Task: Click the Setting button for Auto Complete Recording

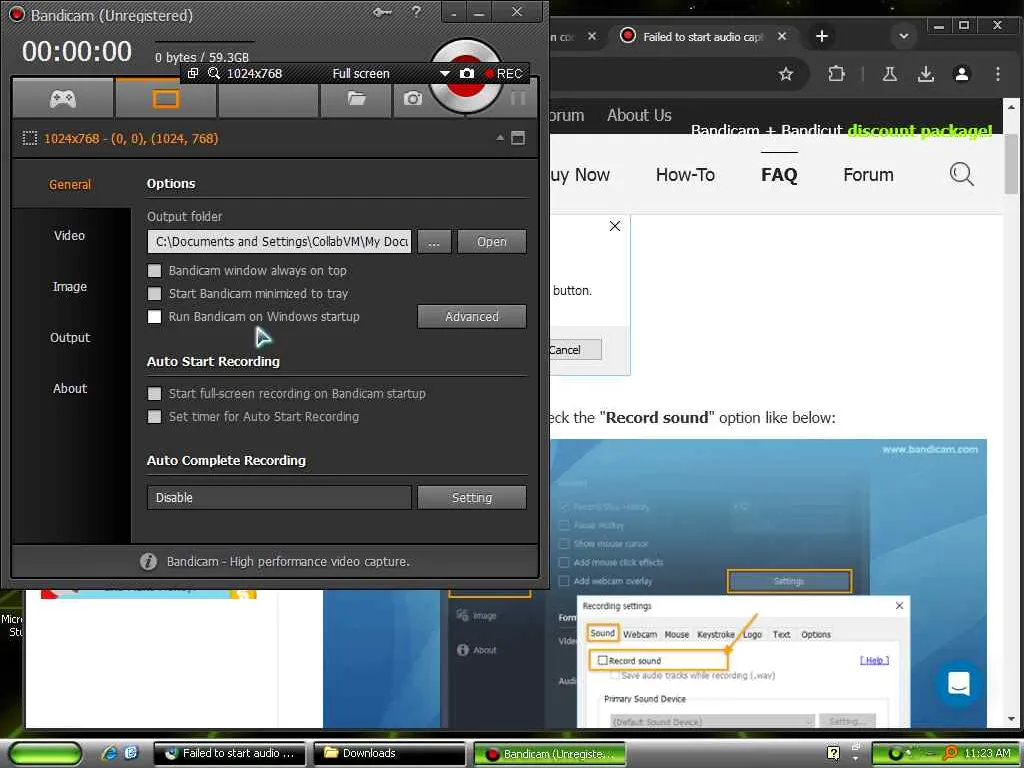Action: point(472,497)
